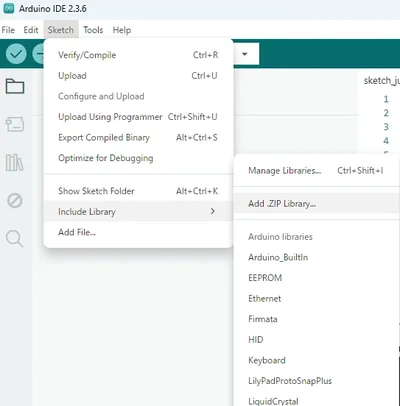Viewport: 400px width, 406px height.
Task: Select Verify/Compile from the Sketch menu
Action: tap(138, 55)
